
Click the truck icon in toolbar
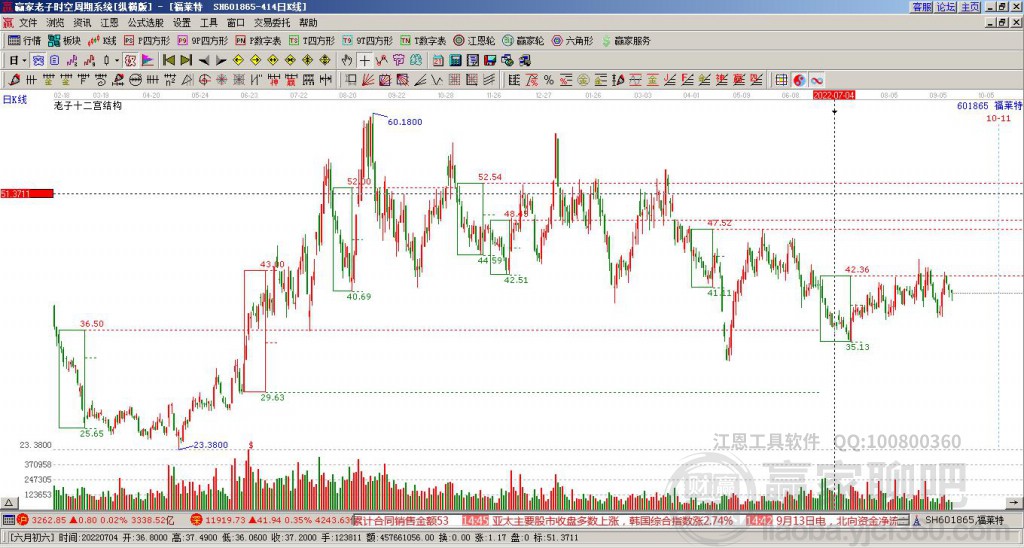pyautogui.click(x=524, y=61)
